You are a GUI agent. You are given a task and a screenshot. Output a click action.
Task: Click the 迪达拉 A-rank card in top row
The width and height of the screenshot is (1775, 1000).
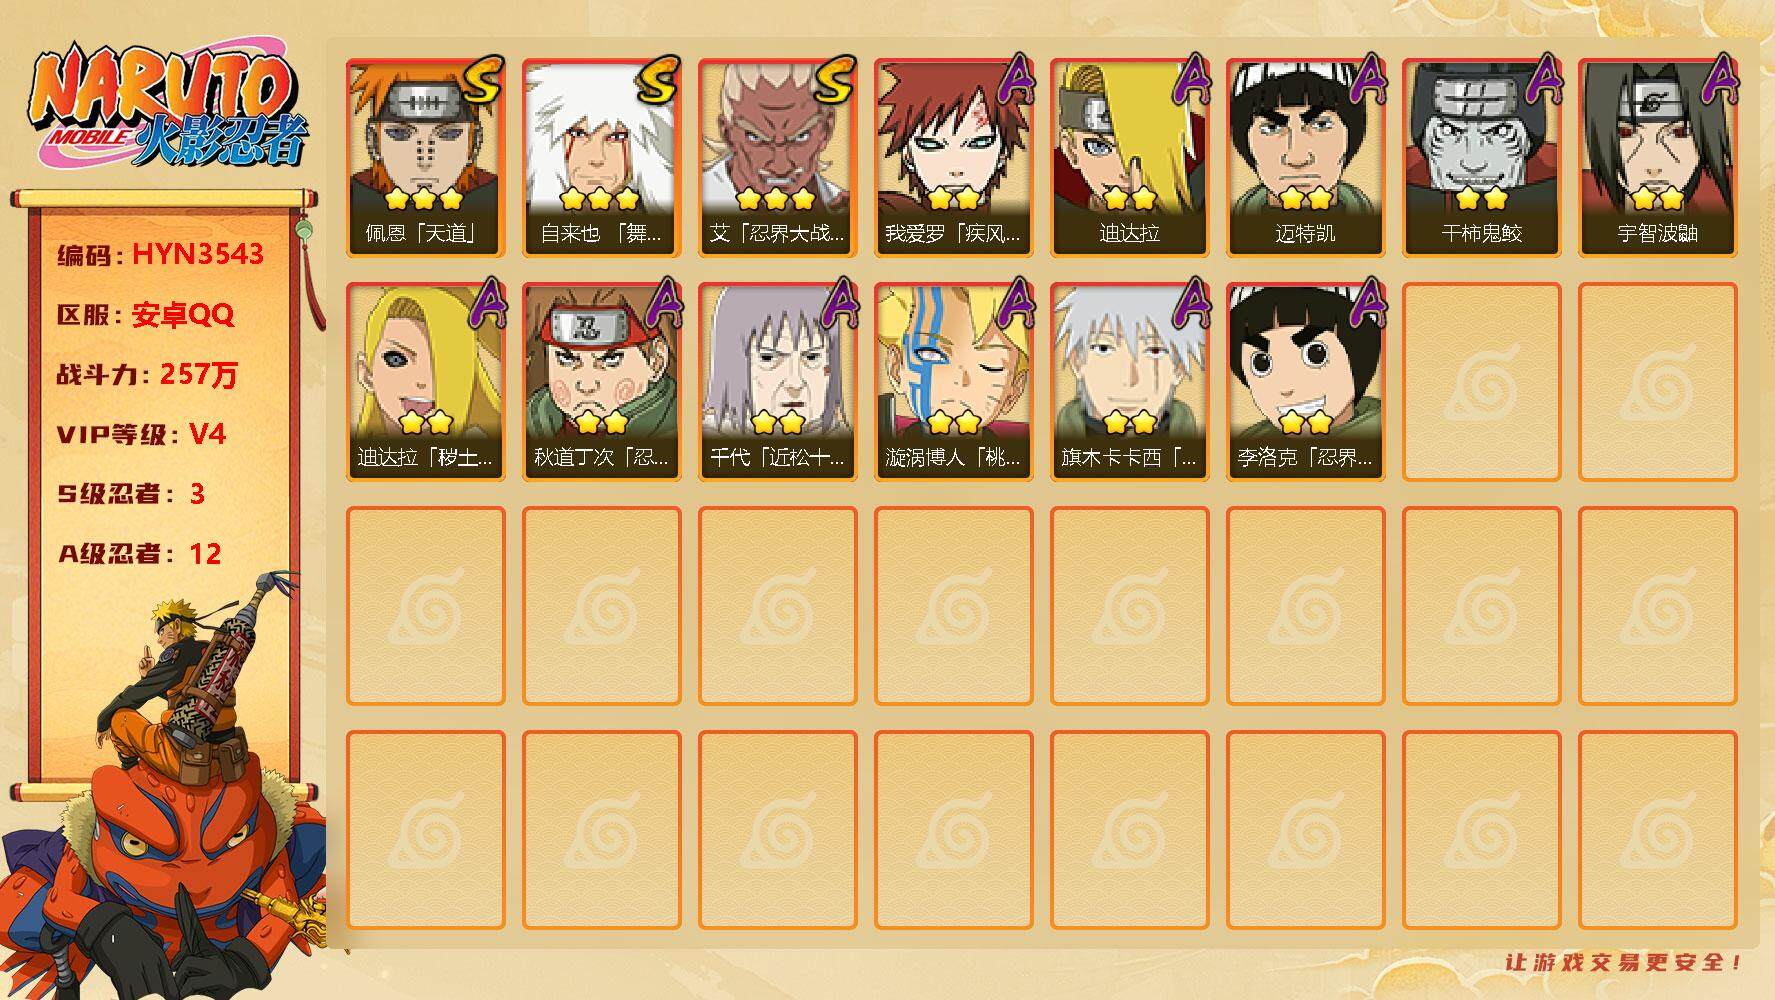pyautogui.click(x=1129, y=157)
